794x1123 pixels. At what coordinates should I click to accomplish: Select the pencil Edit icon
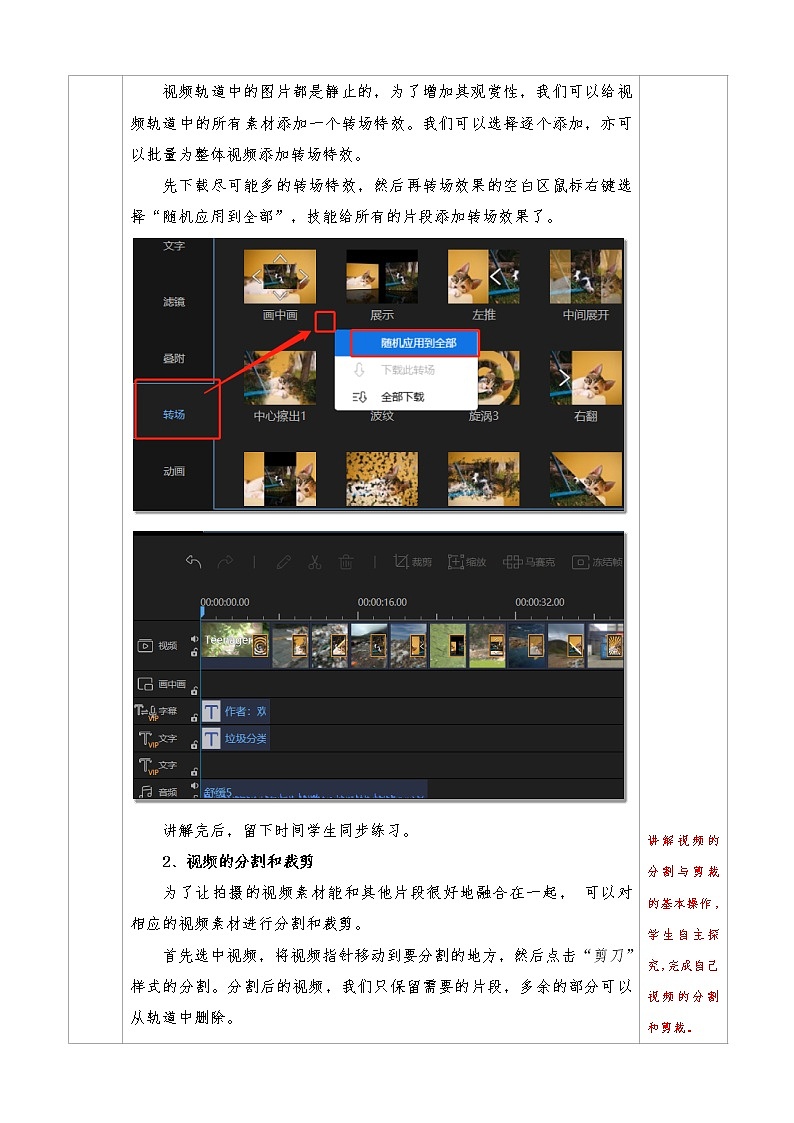(x=284, y=562)
